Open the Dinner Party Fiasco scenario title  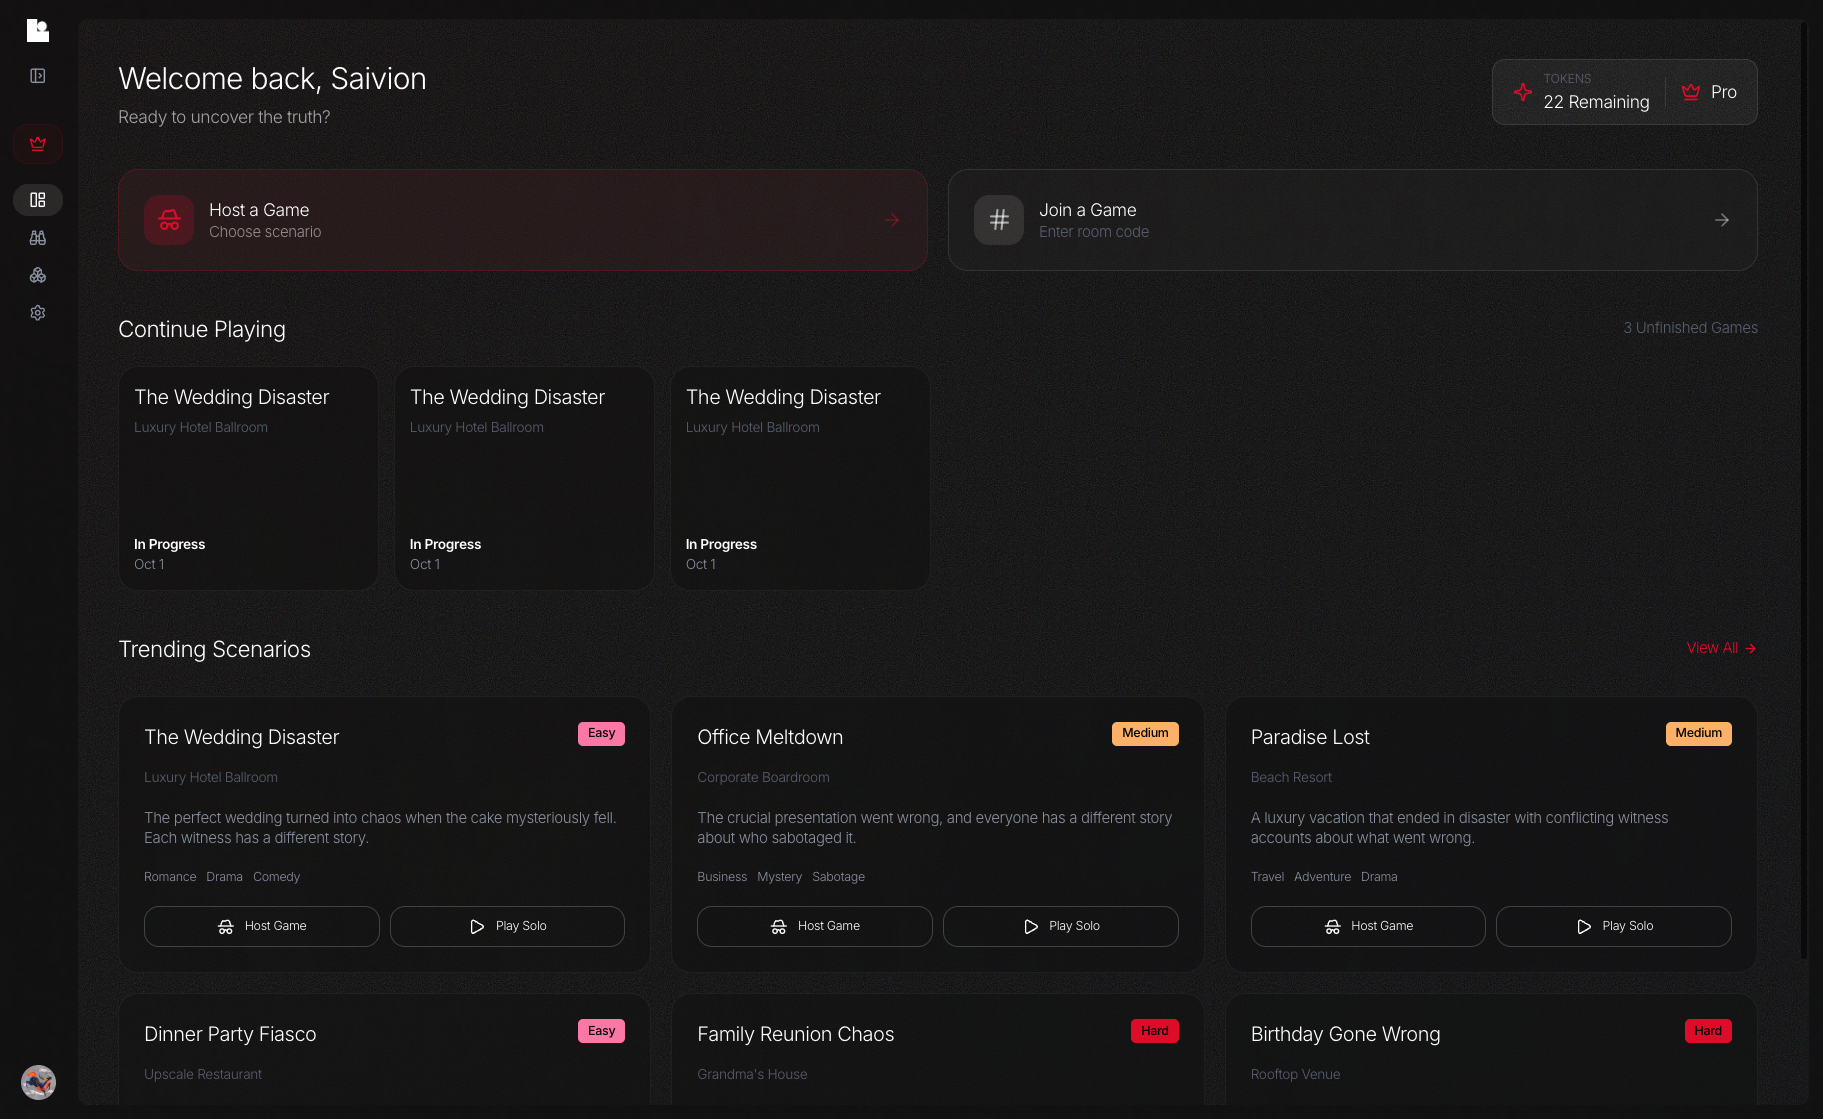[230, 1034]
